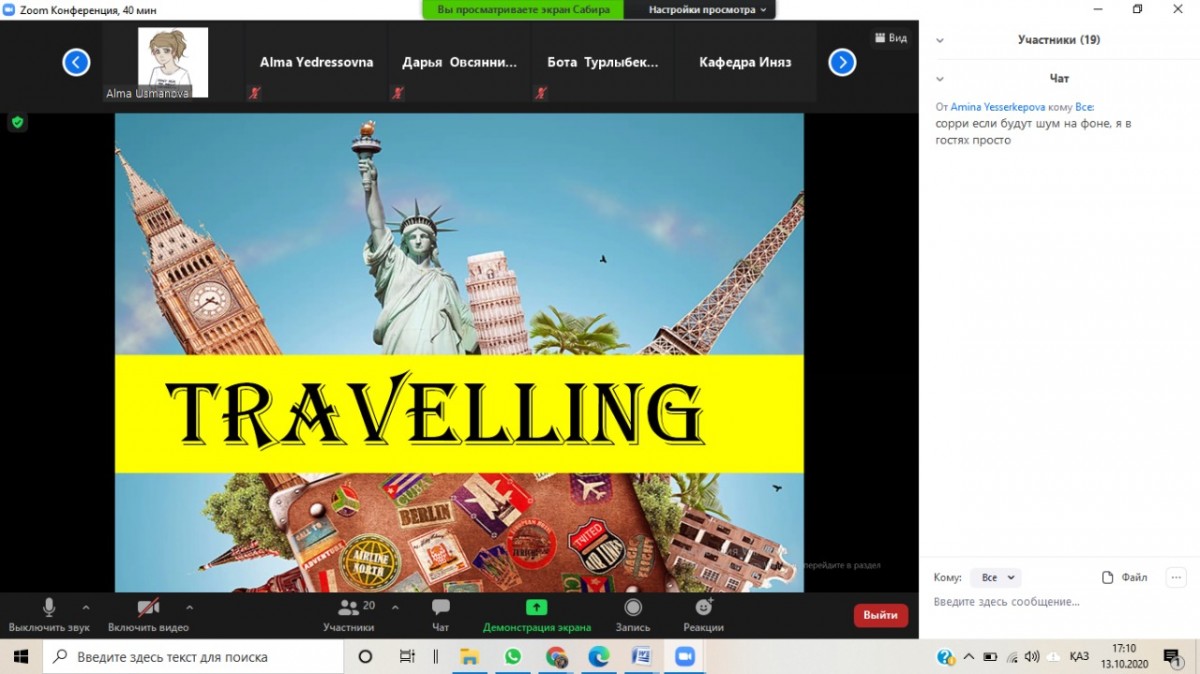Open the Настройки просмотра dropdown
The height and width of the screenshot is (674, 1200).
pyautogui.click(x=707, y=9)
